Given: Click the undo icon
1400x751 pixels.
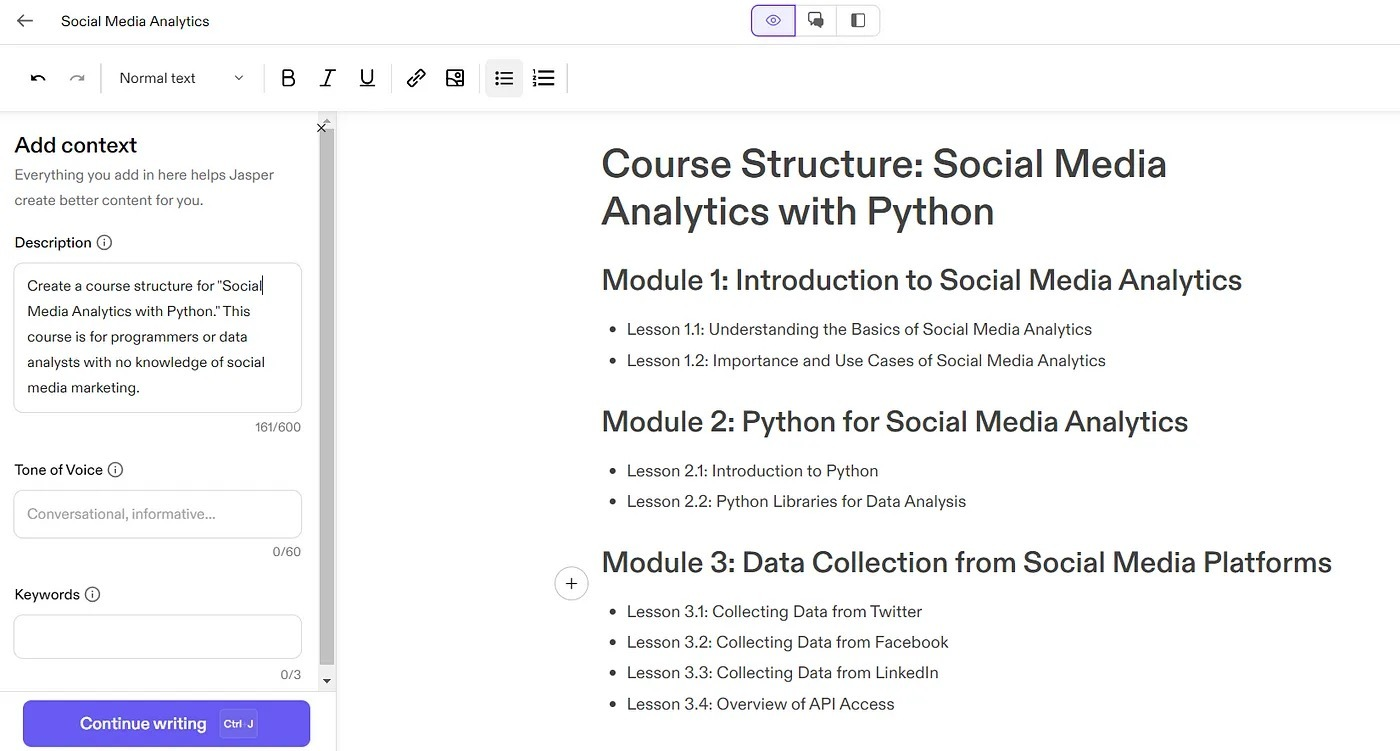Looking at the screenshot, I should coord(38,78).
